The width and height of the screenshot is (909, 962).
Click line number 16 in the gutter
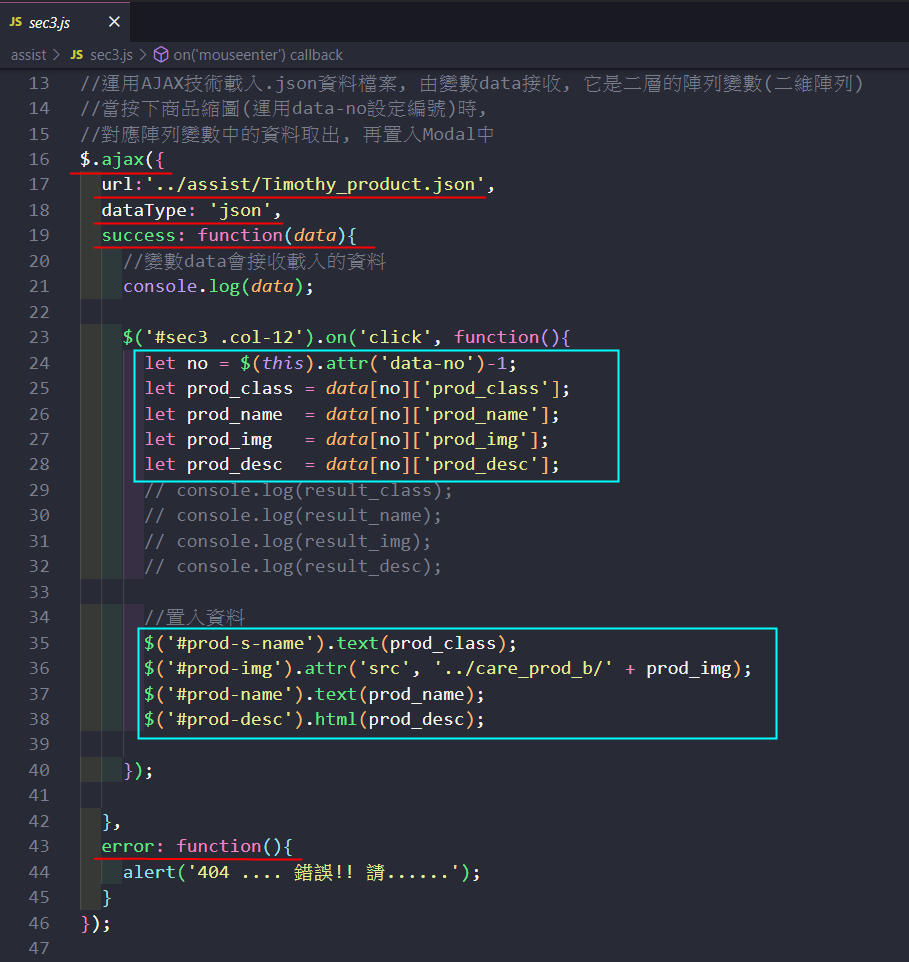pyautogui.click(x=39, y=159)
